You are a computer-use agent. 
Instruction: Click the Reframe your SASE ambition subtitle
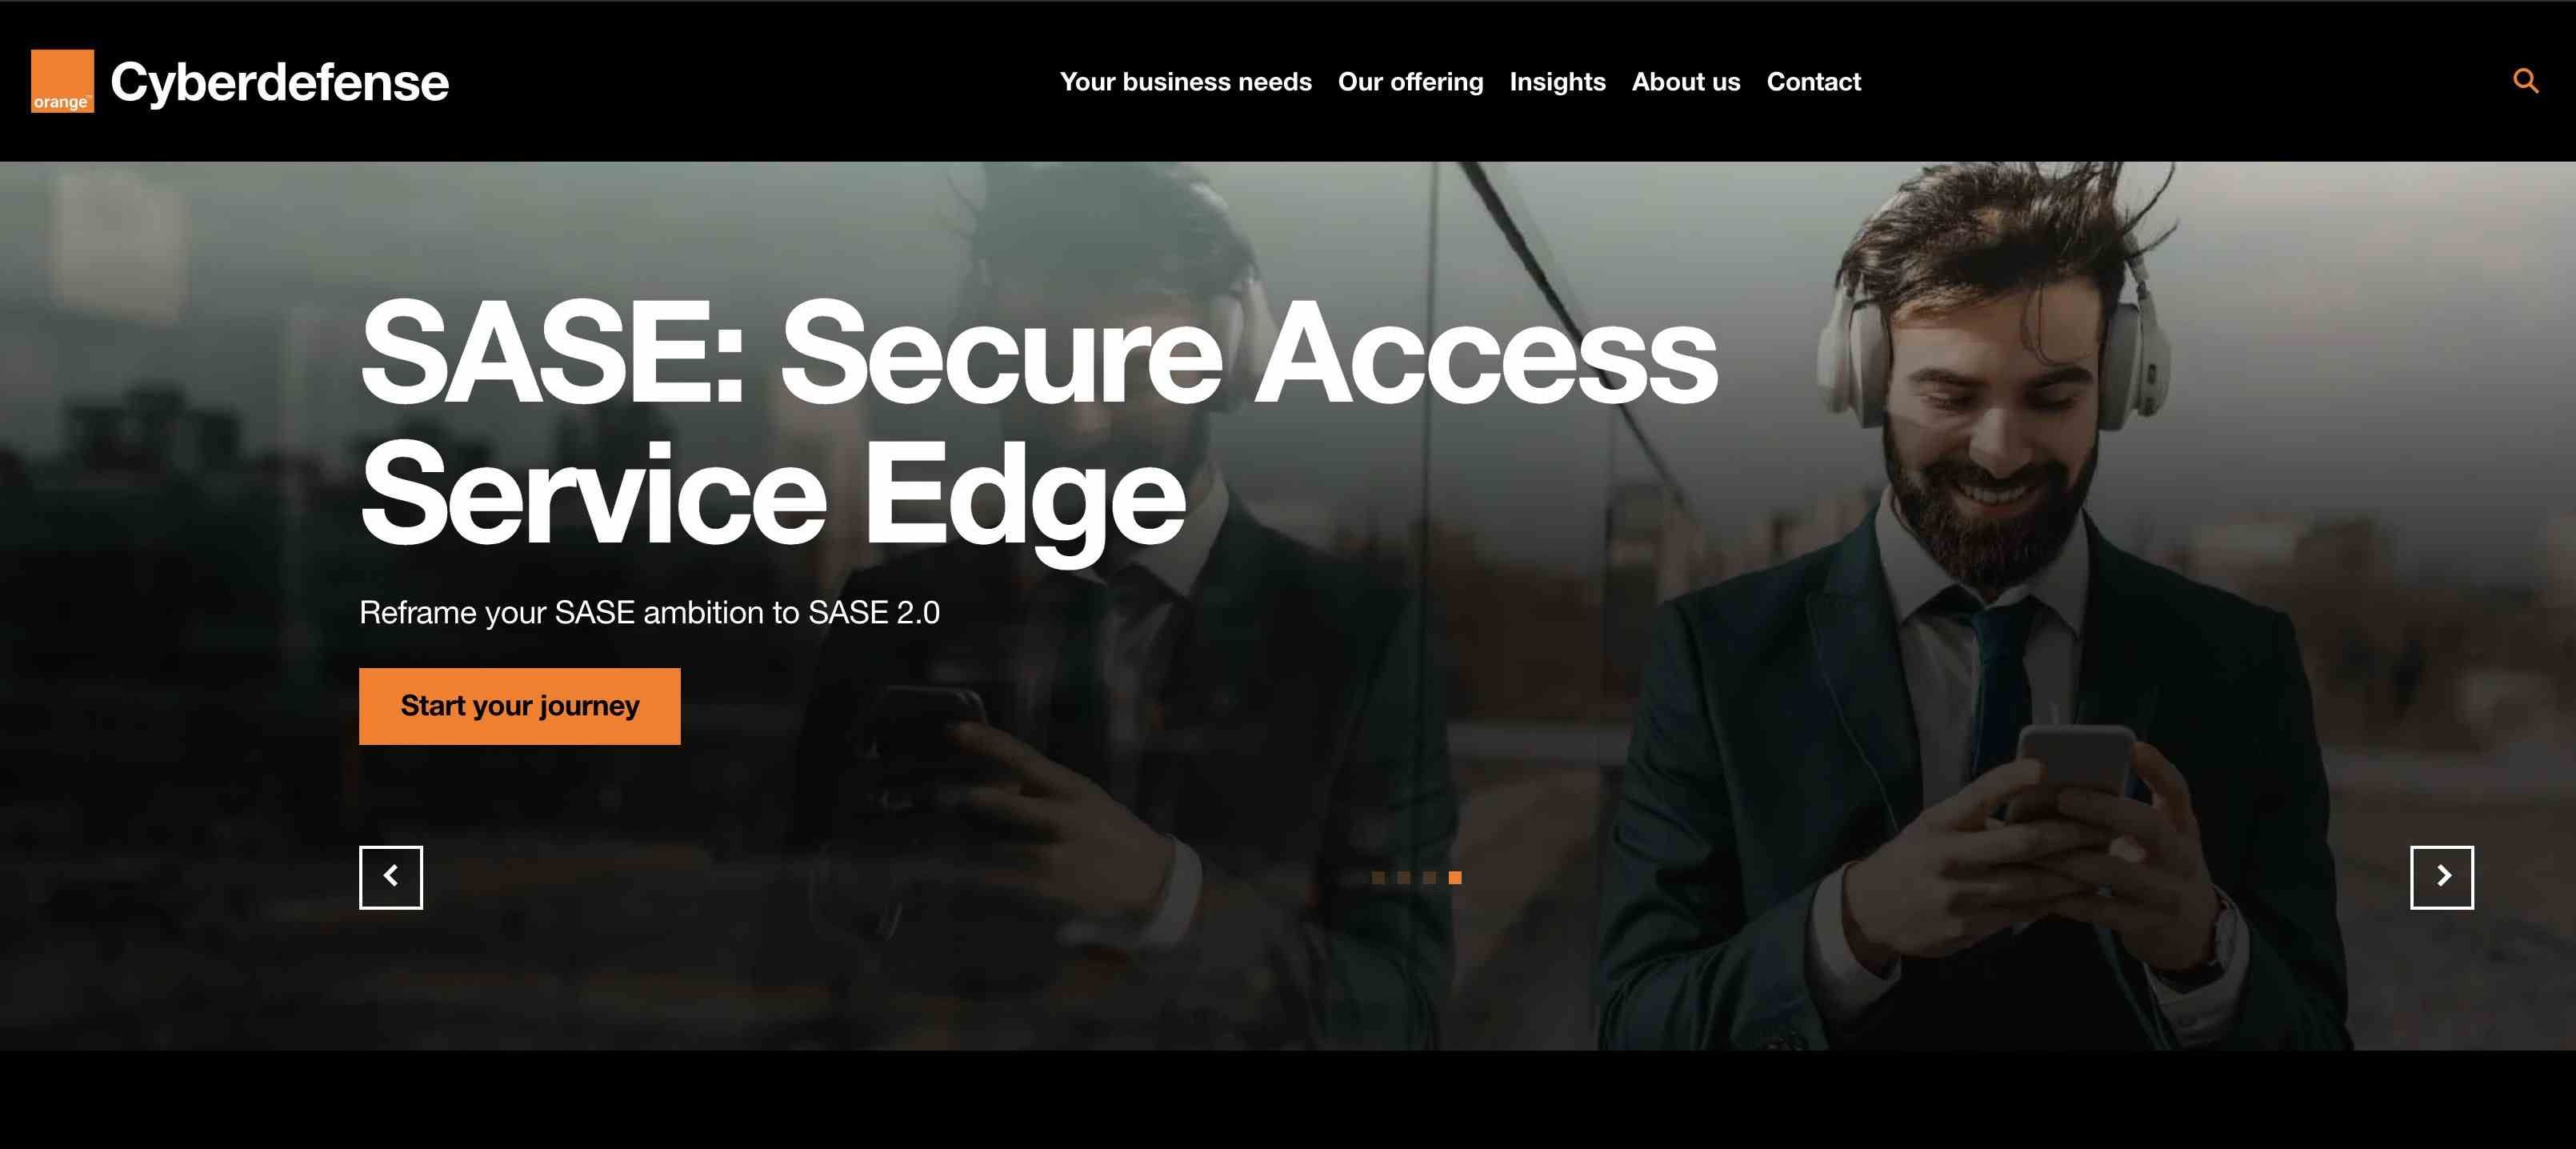(x=649, y=612)
